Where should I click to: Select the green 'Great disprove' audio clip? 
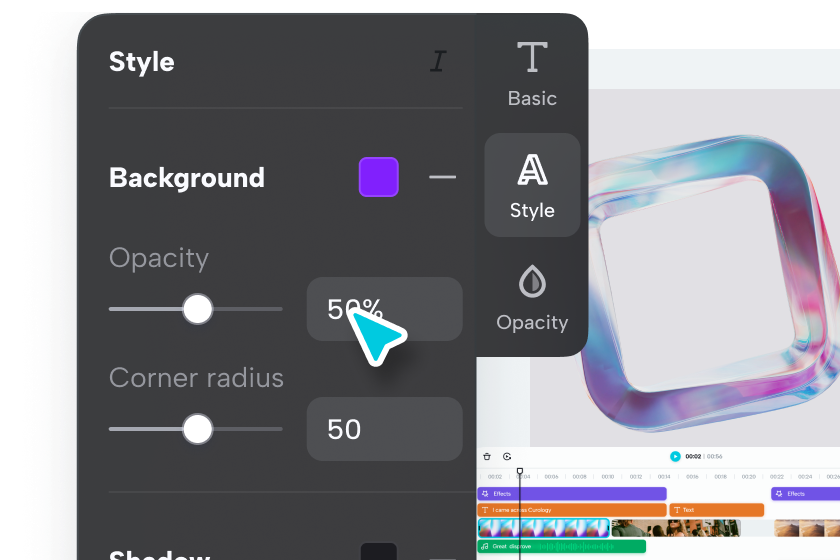click(561, 547)
